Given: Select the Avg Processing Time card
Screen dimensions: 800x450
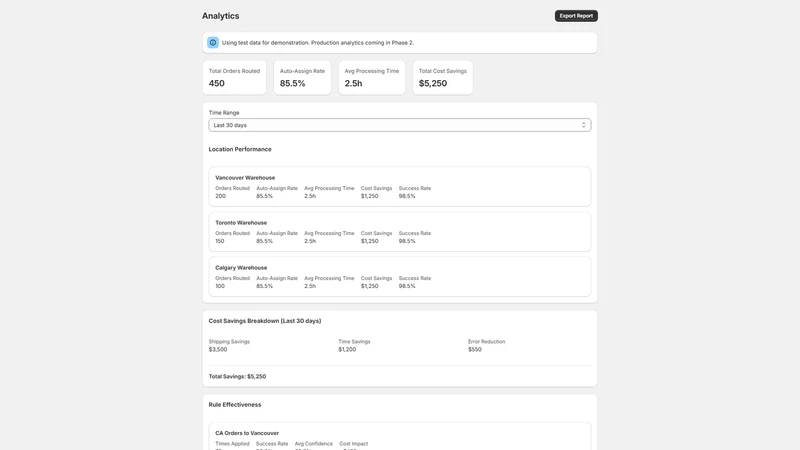Looking at the screenshot, I should [371, 78].
